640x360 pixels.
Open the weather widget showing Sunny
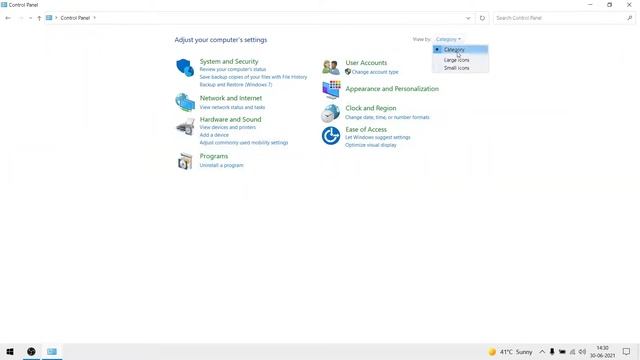pos(510,351)
